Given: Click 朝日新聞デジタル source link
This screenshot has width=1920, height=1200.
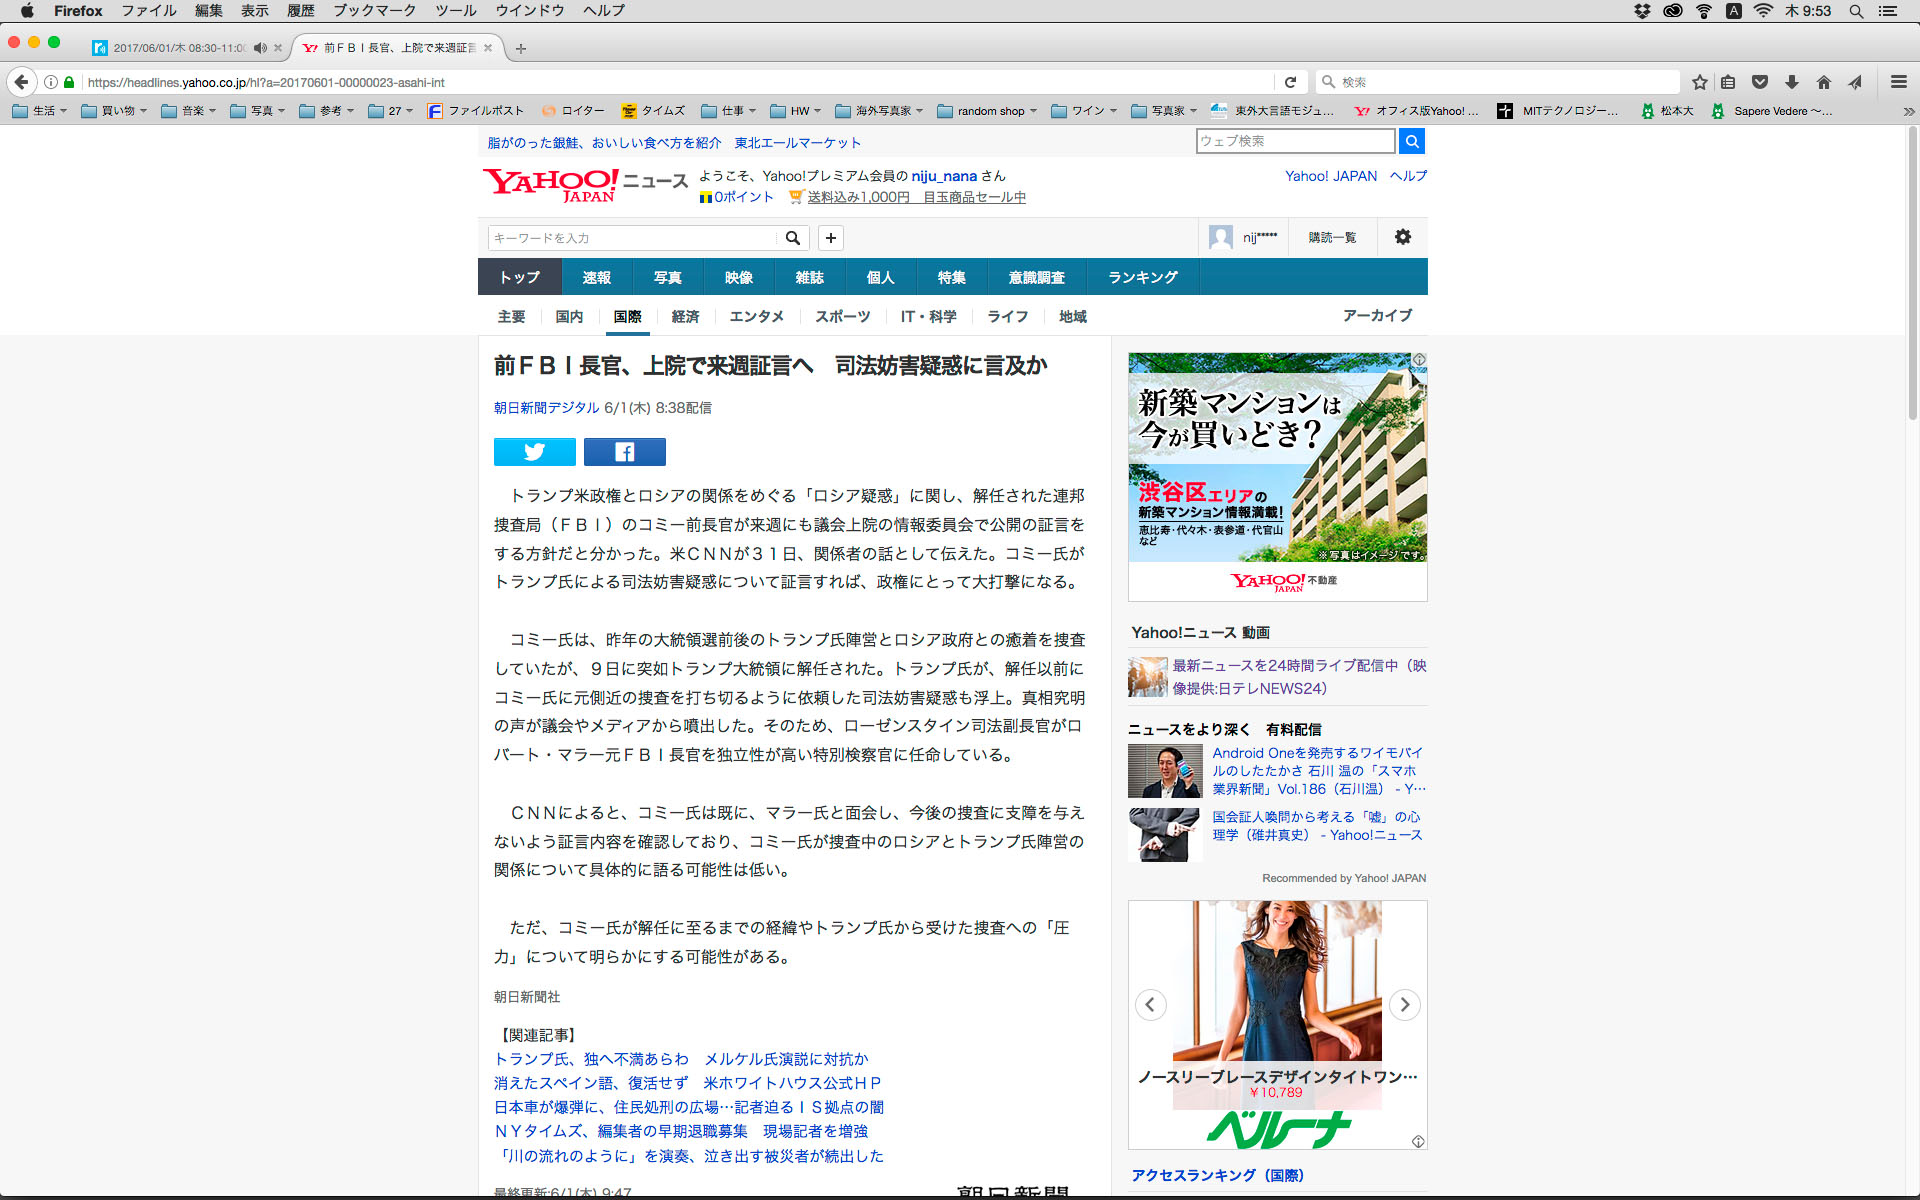Looking at the screenshot, I should [546, 408].
